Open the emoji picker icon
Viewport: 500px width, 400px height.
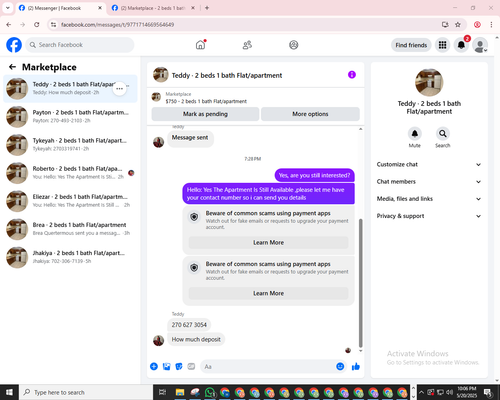coord(340,366)
